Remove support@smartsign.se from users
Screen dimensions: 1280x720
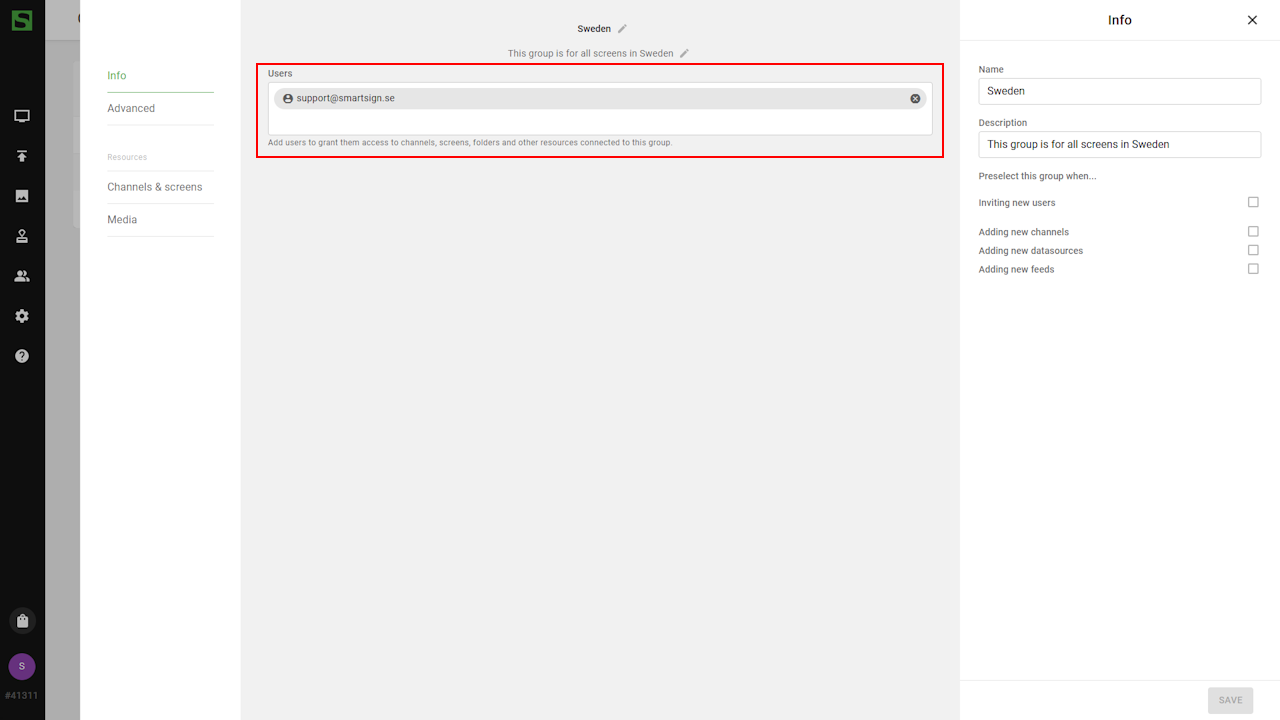coord(915,99)
